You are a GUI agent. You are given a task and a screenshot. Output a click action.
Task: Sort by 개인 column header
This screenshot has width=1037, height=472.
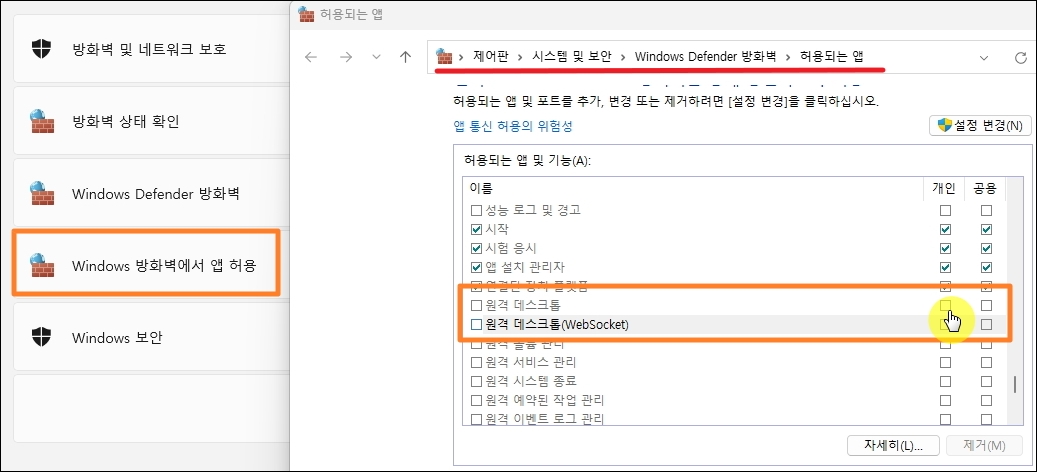[x=944, y=189]
